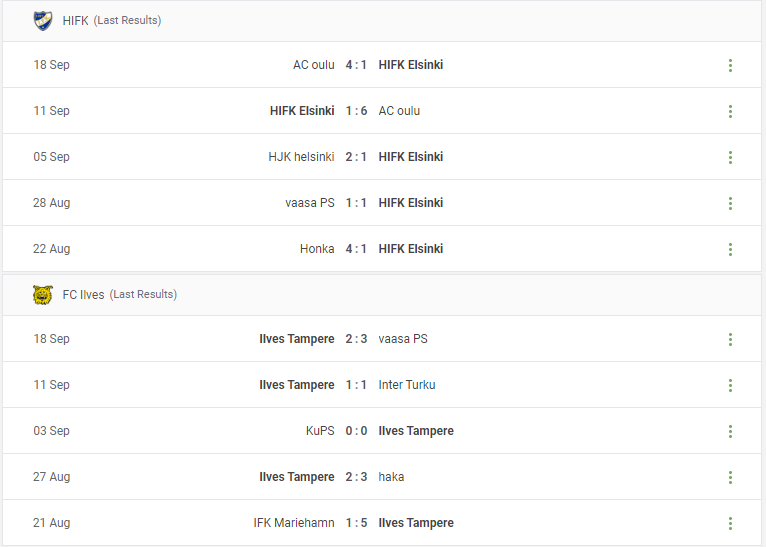The image size is (766, 547).
Task: Click the FC Ilves lynx logo
Action: pos(43,295)
